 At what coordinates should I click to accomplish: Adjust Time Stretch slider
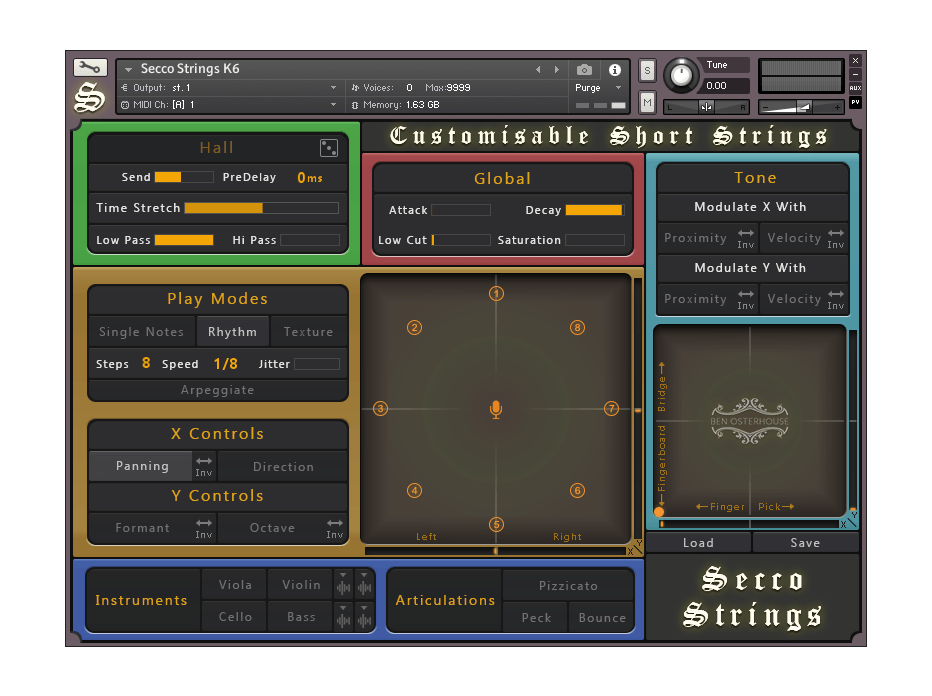[262, 208]
